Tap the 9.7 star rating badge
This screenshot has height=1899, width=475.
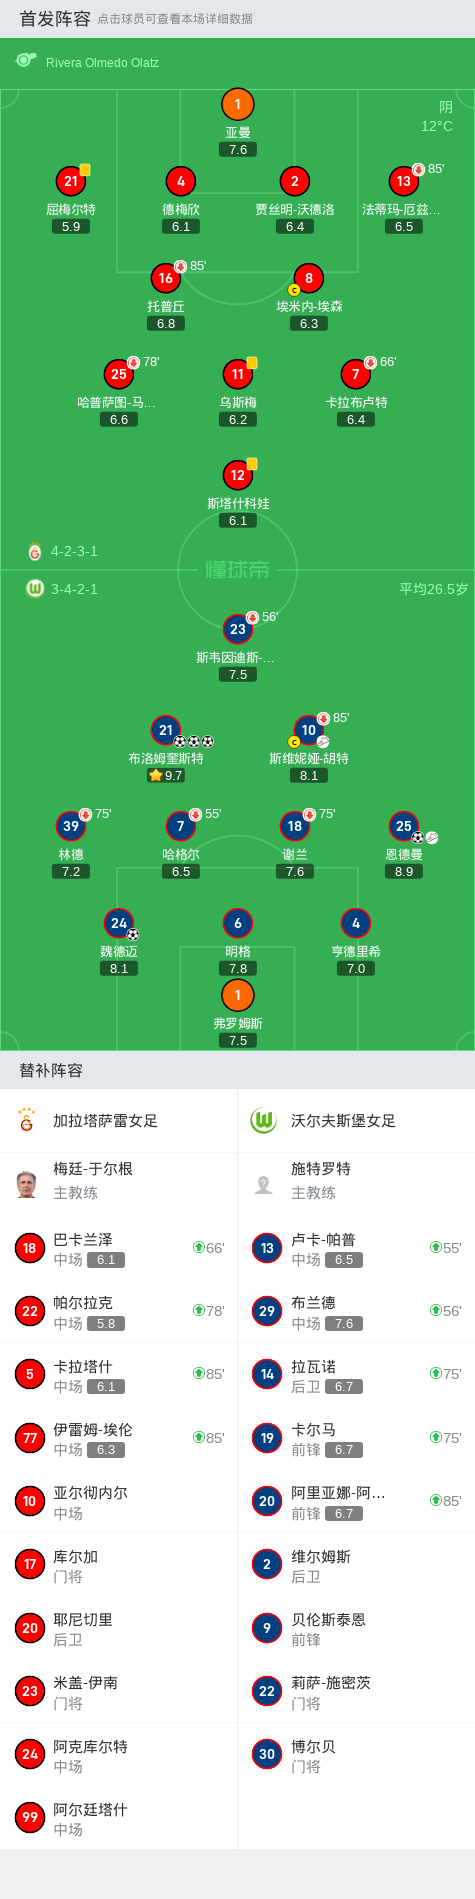[x=166, y=775]
